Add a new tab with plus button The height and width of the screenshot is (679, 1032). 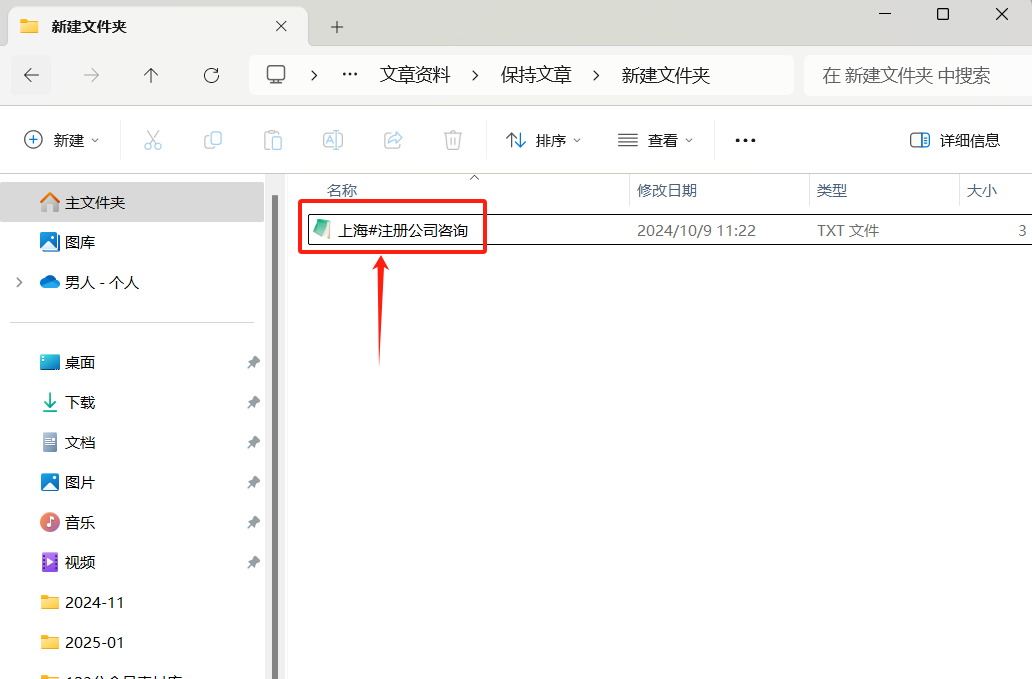coord(337,27)
